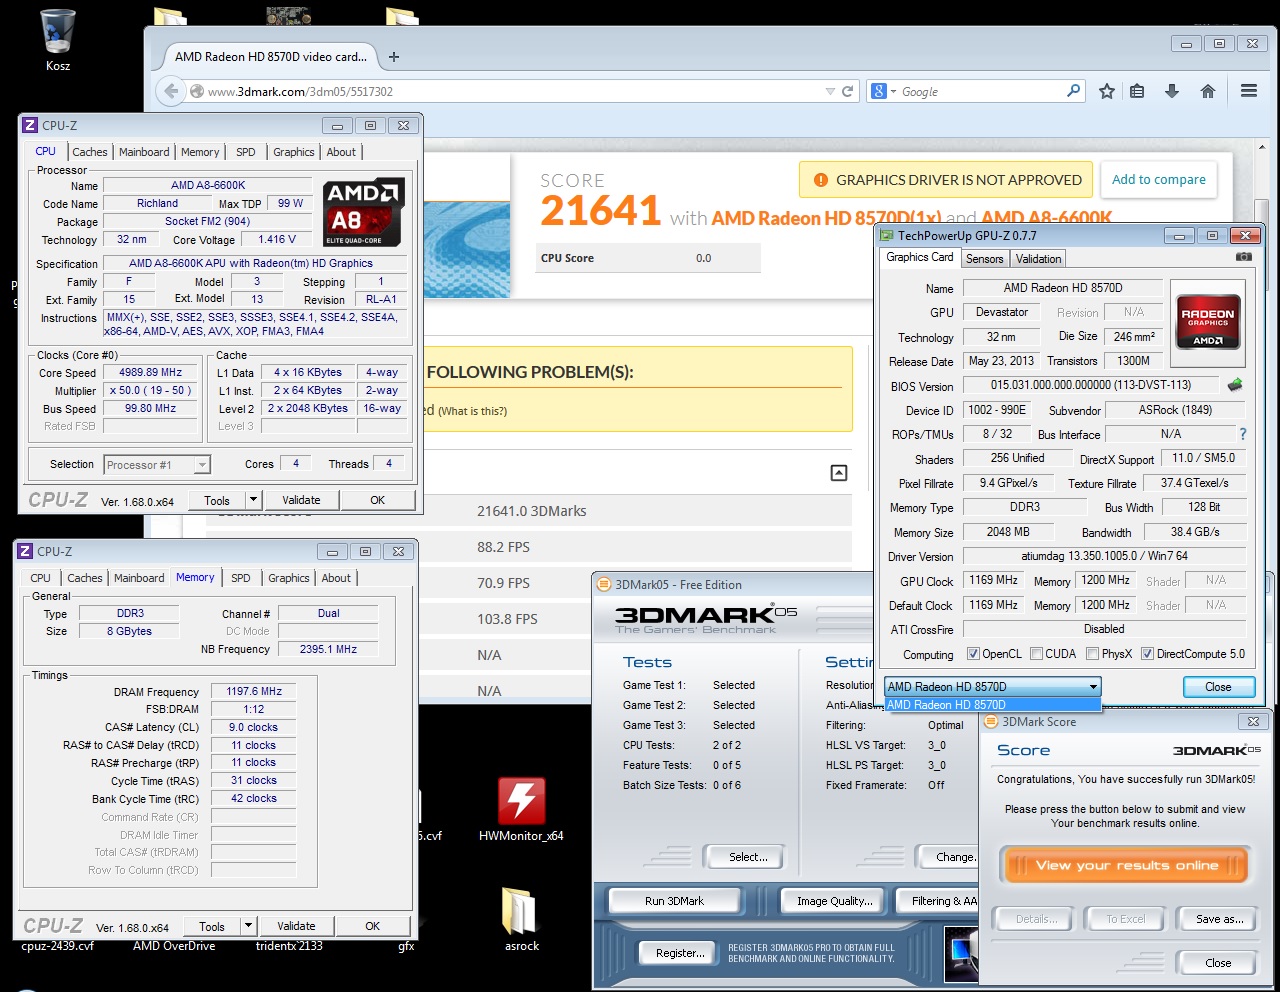
Task: Bookmark this page with the star icon
Action: click(1107, 91)
